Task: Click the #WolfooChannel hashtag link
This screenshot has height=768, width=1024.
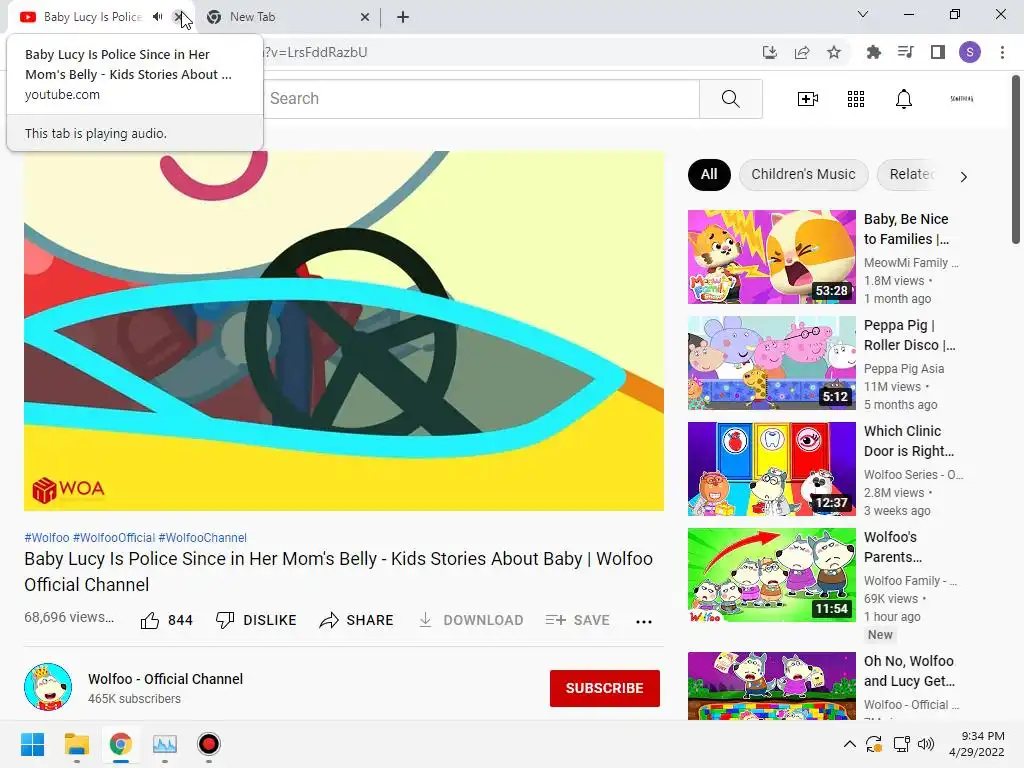Action: (x=202, y=537)
